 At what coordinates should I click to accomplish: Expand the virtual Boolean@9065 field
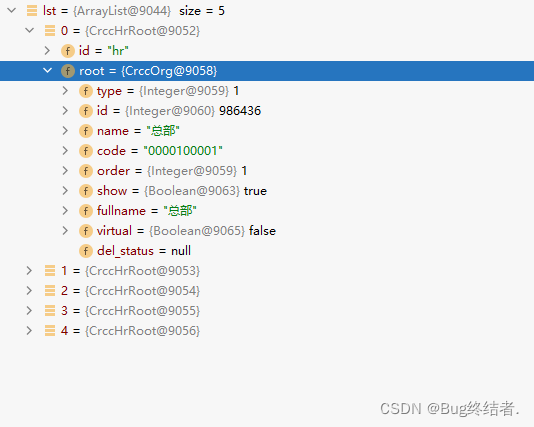tap(65, 231)
